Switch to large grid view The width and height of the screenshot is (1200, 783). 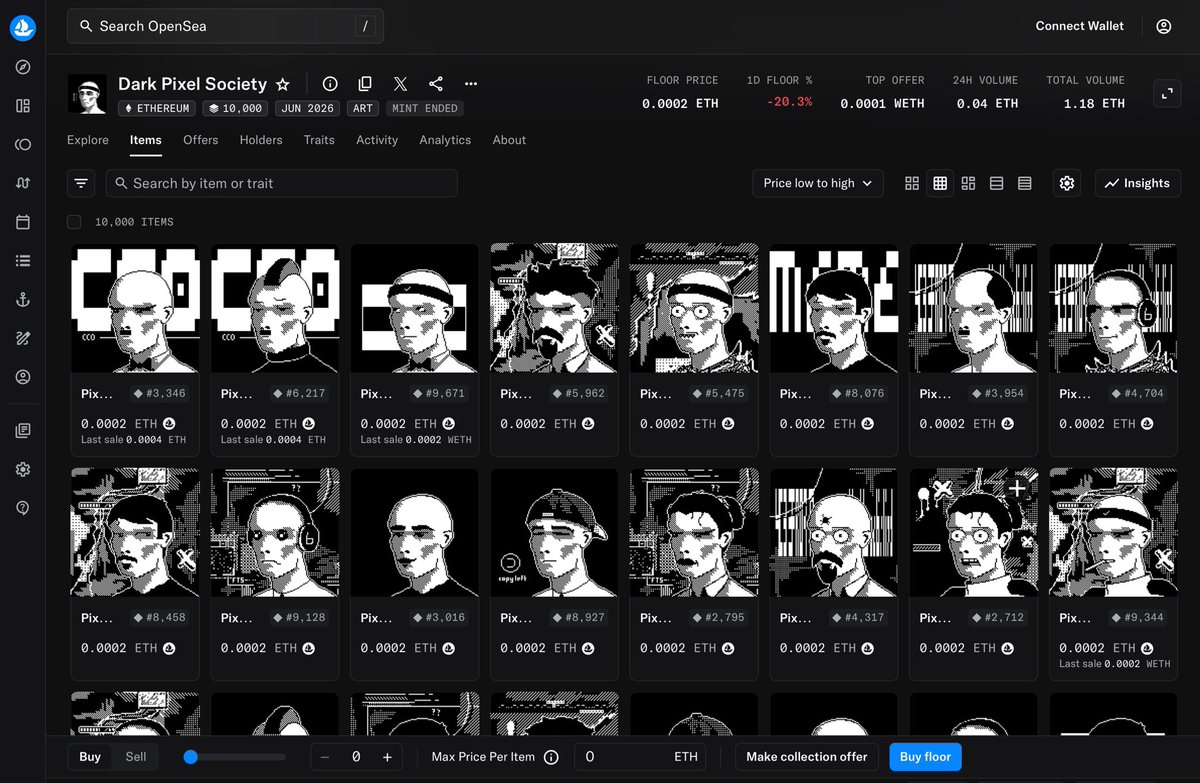(x=912, y=183)
